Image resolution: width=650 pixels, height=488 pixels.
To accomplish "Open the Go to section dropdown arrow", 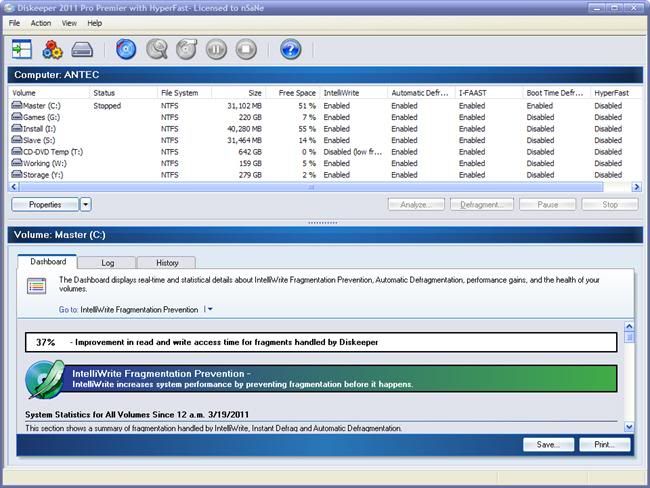I will [x=210, y=309].
